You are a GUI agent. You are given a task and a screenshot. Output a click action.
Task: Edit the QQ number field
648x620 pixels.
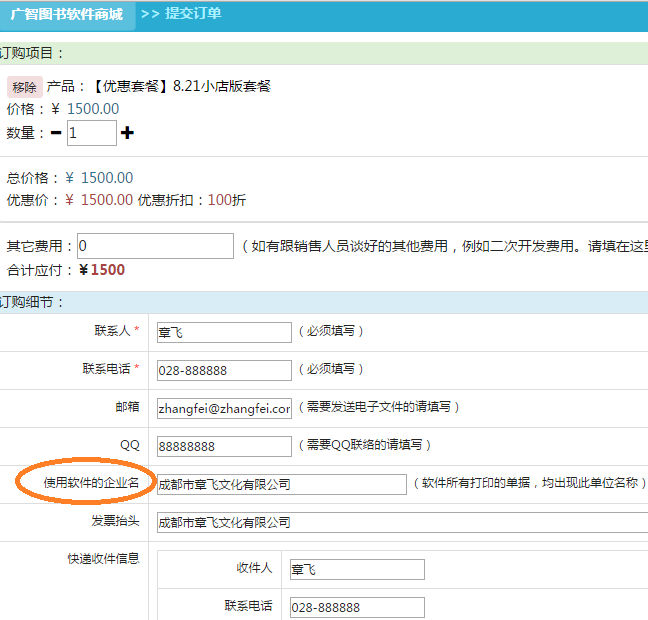224,446
